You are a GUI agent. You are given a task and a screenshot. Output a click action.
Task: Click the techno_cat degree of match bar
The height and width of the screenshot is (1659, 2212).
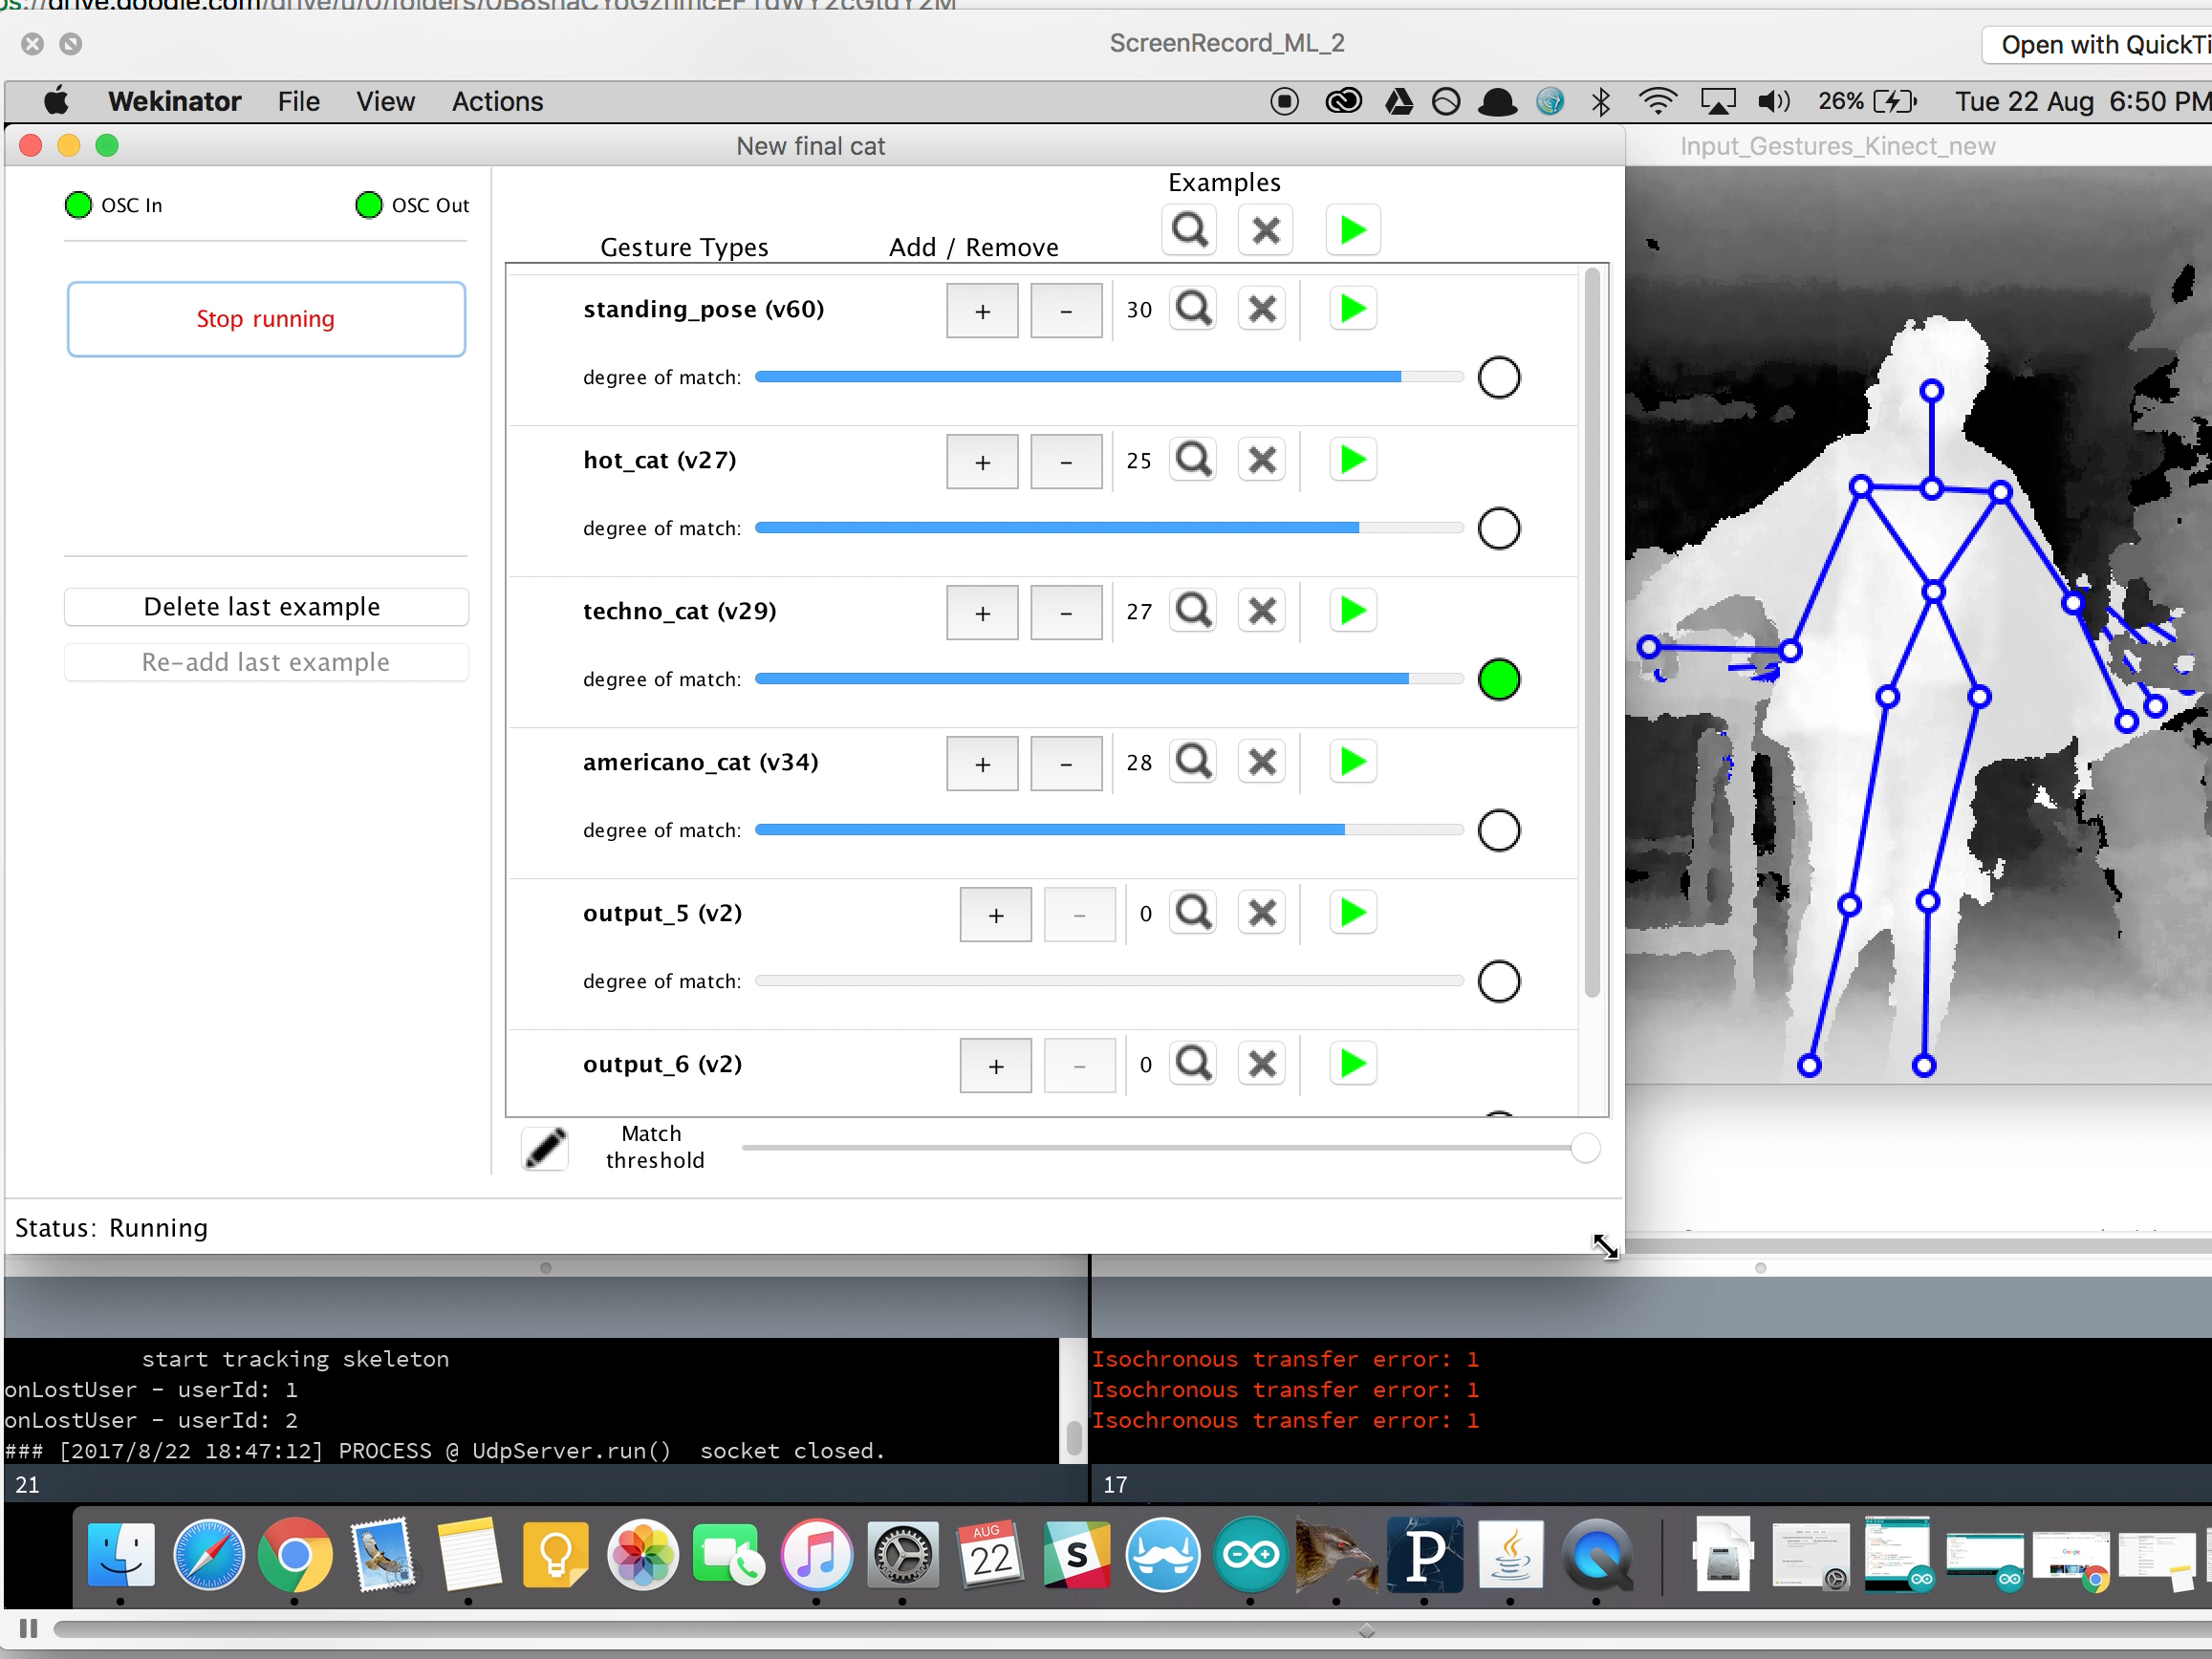(1109, 679)
